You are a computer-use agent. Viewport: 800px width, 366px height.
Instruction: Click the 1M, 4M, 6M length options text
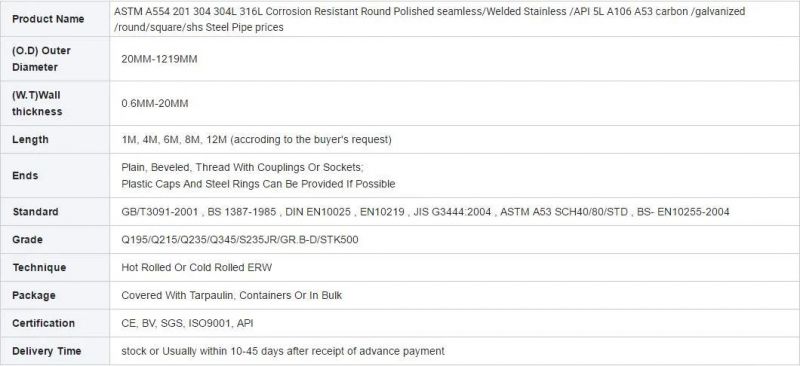coord(257,139)
